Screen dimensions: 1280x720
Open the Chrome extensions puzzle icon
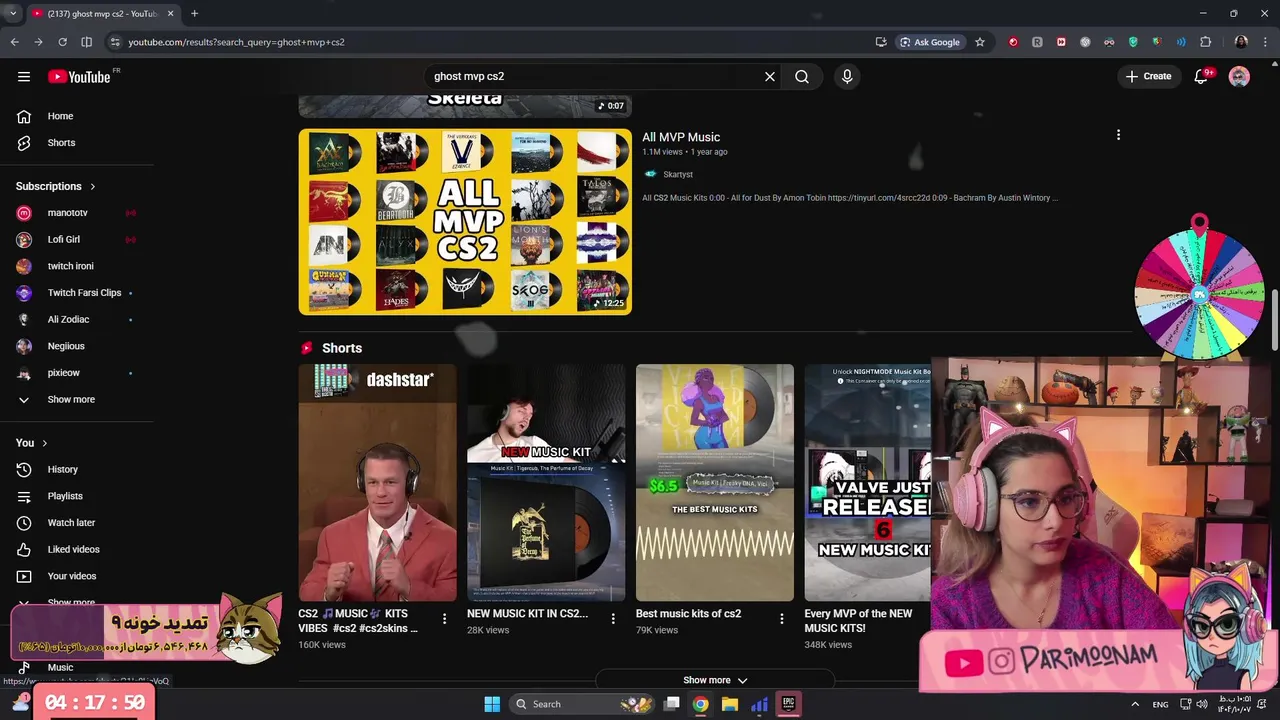1205,42
